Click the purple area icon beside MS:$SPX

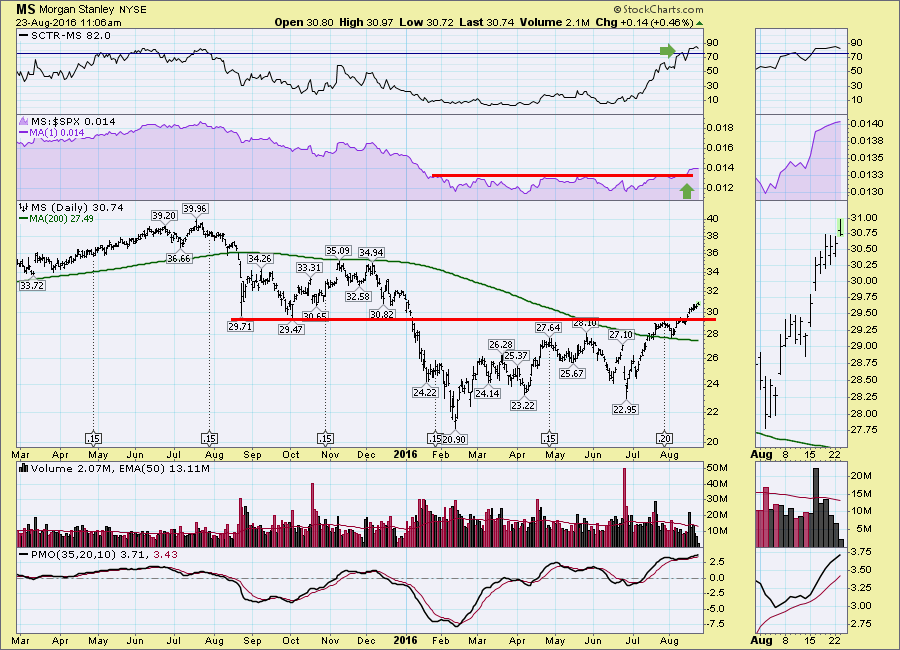pyautogui.click(x=24, y=122)
